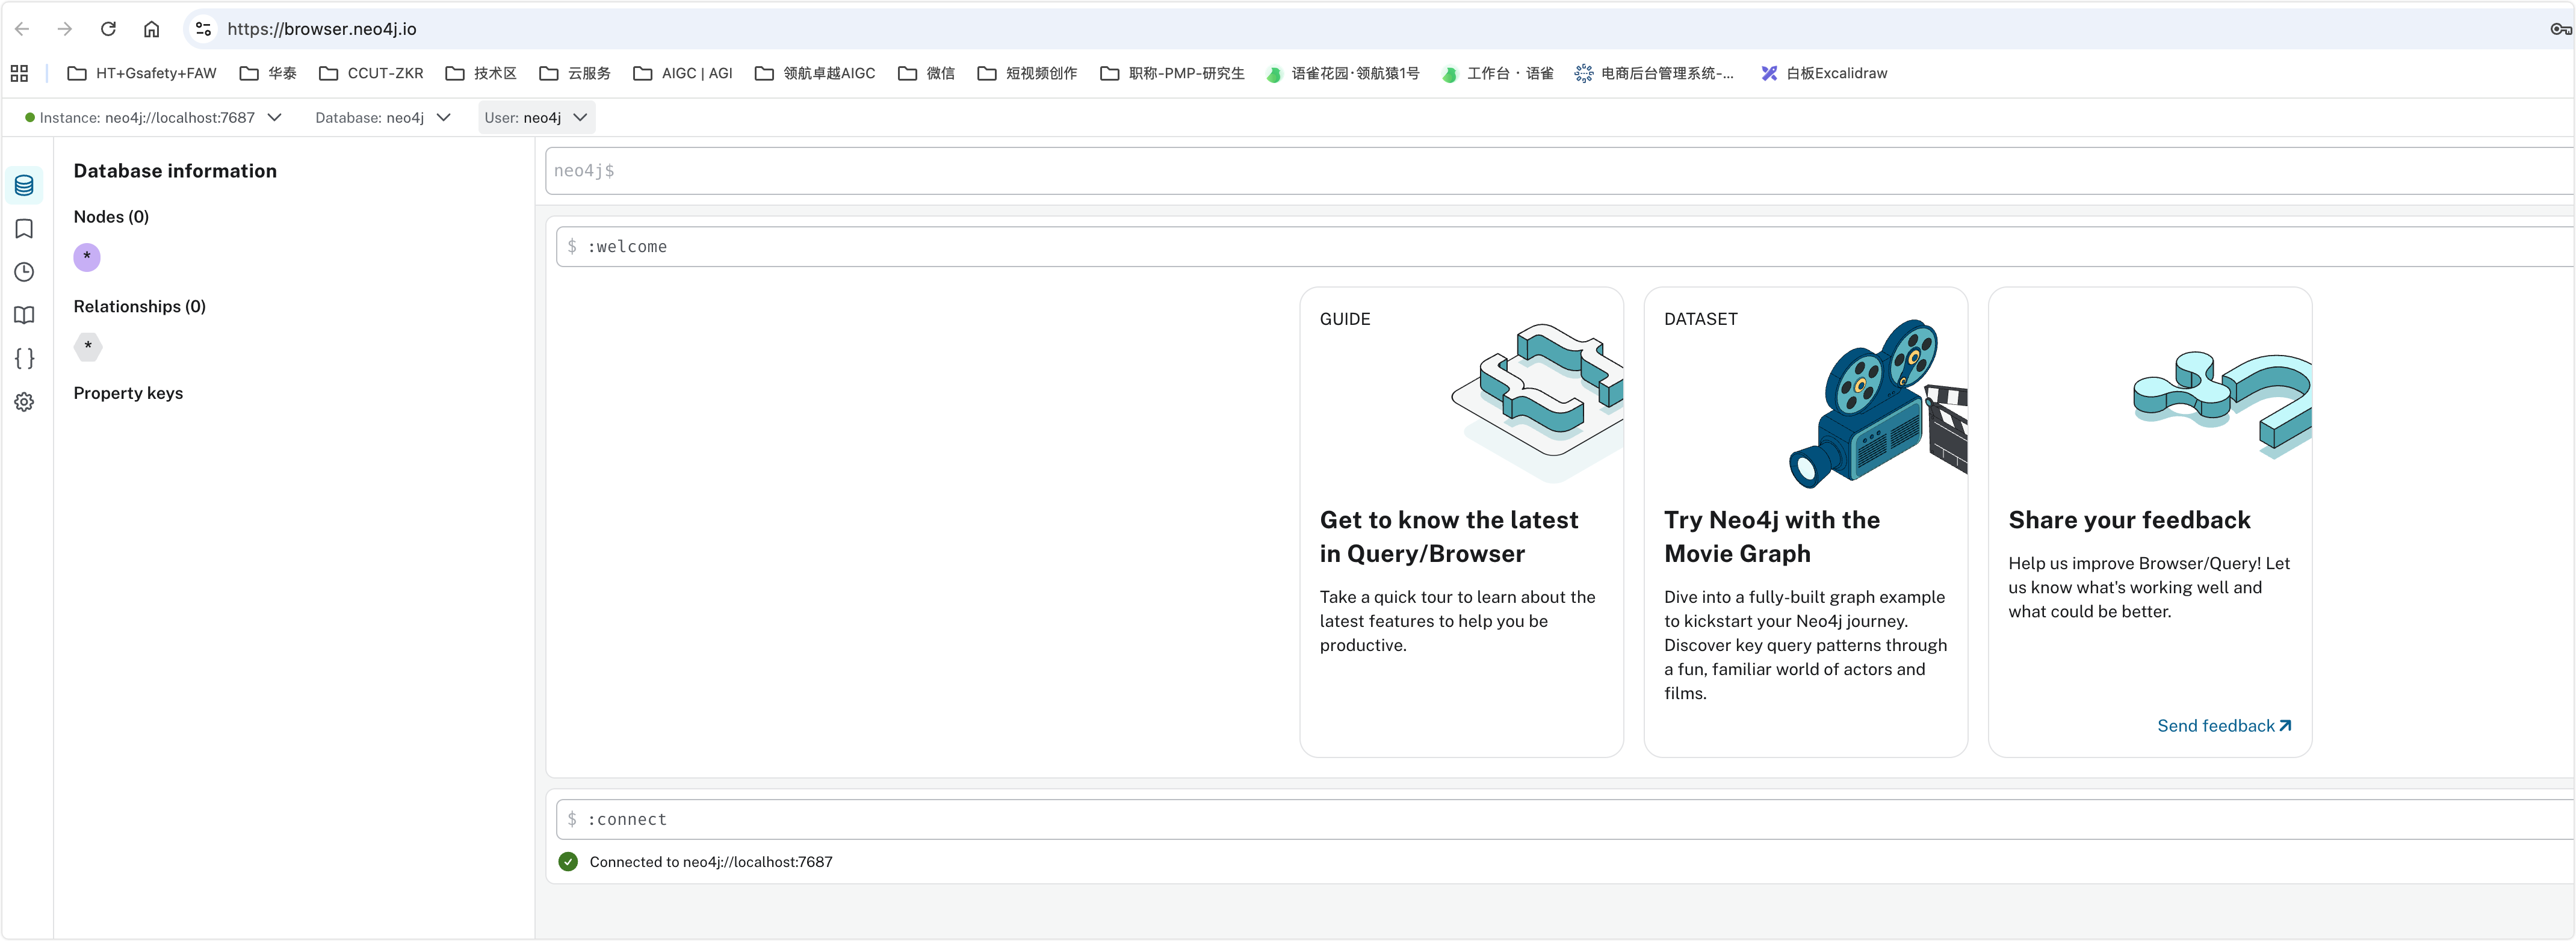Image resolution: width=2576 pixels, height=941 pixels.
Task: Click the :connect command field
Action: click(x=1565, y=820)
